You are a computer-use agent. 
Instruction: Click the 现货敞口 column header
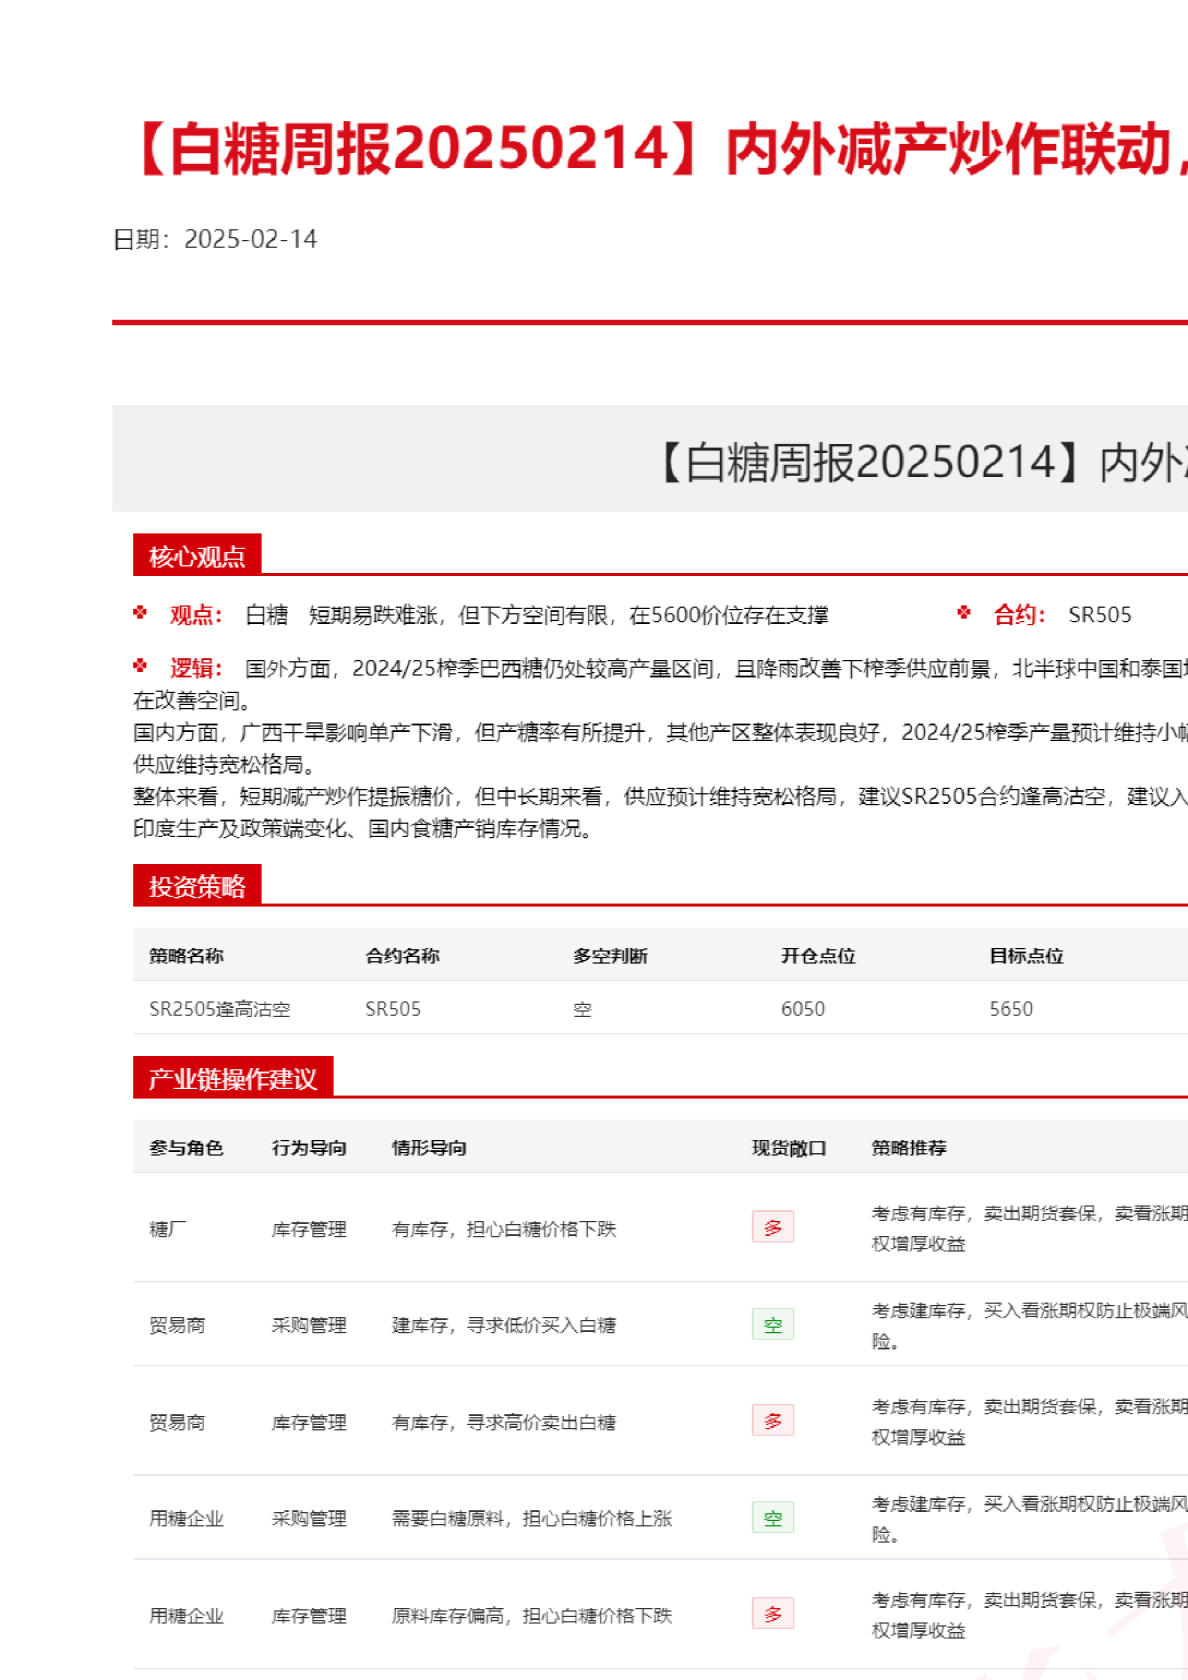click(x=789, y=1148)
